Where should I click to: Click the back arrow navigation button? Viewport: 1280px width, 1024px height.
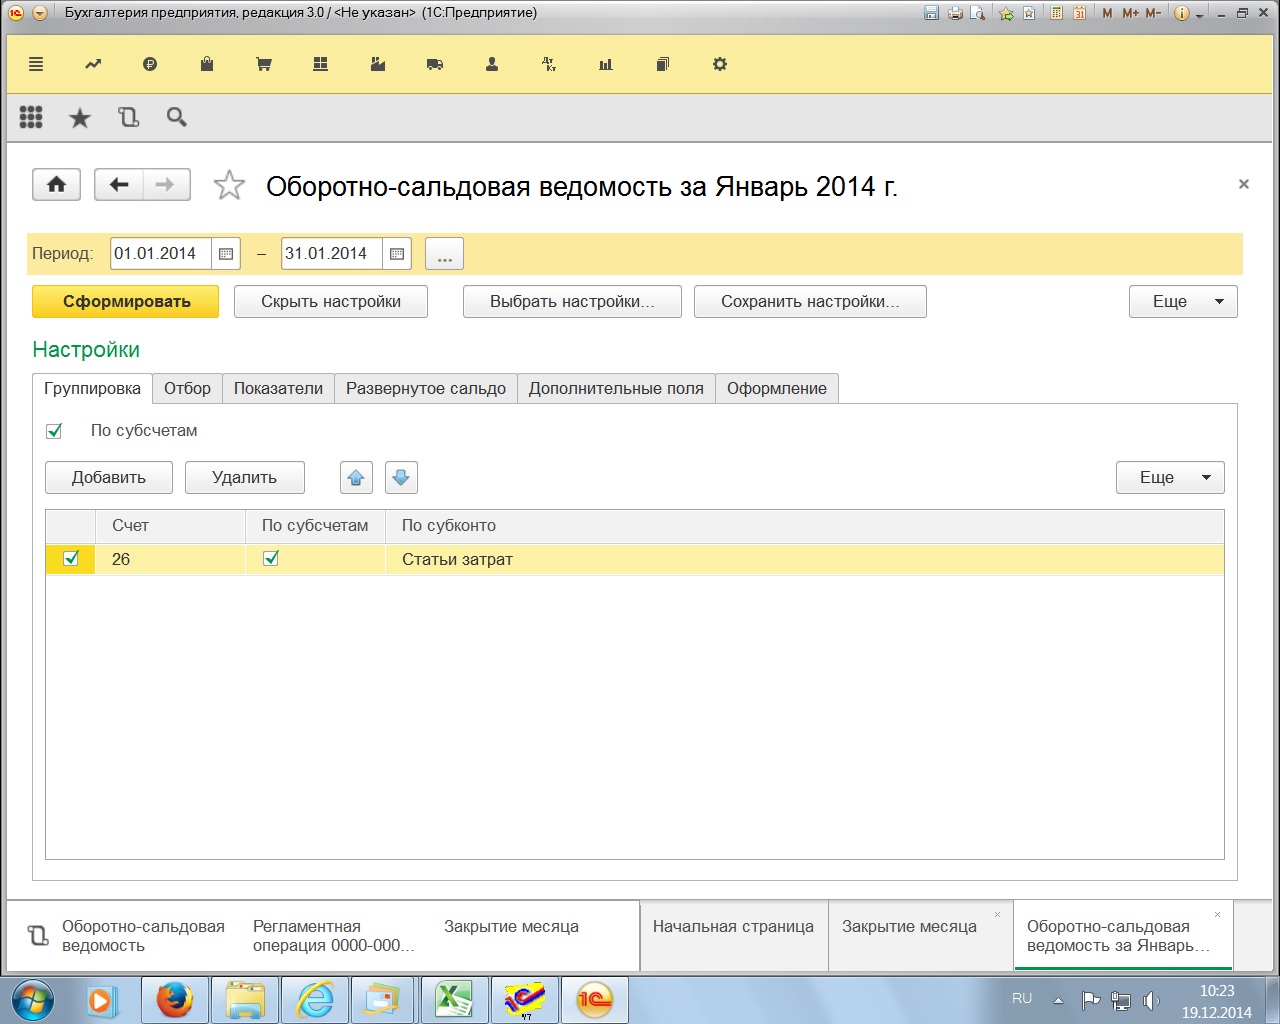119,185
